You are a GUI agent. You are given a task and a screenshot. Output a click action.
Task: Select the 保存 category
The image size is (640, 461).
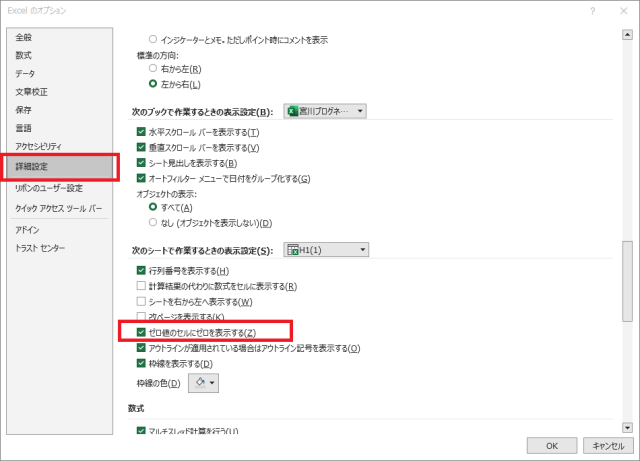[x=24, y=110]
